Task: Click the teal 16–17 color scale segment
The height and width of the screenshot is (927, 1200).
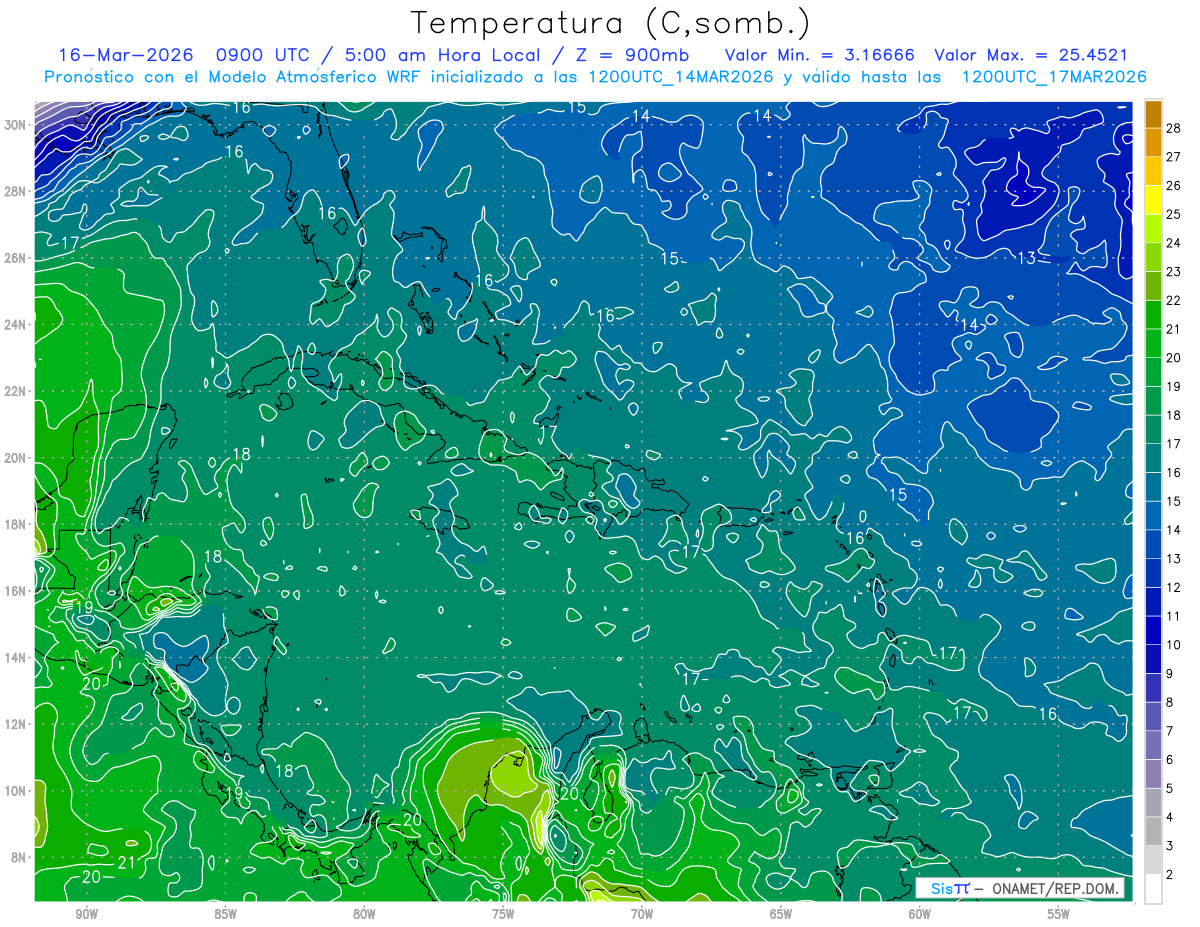Action: (x=1153, y=459)
